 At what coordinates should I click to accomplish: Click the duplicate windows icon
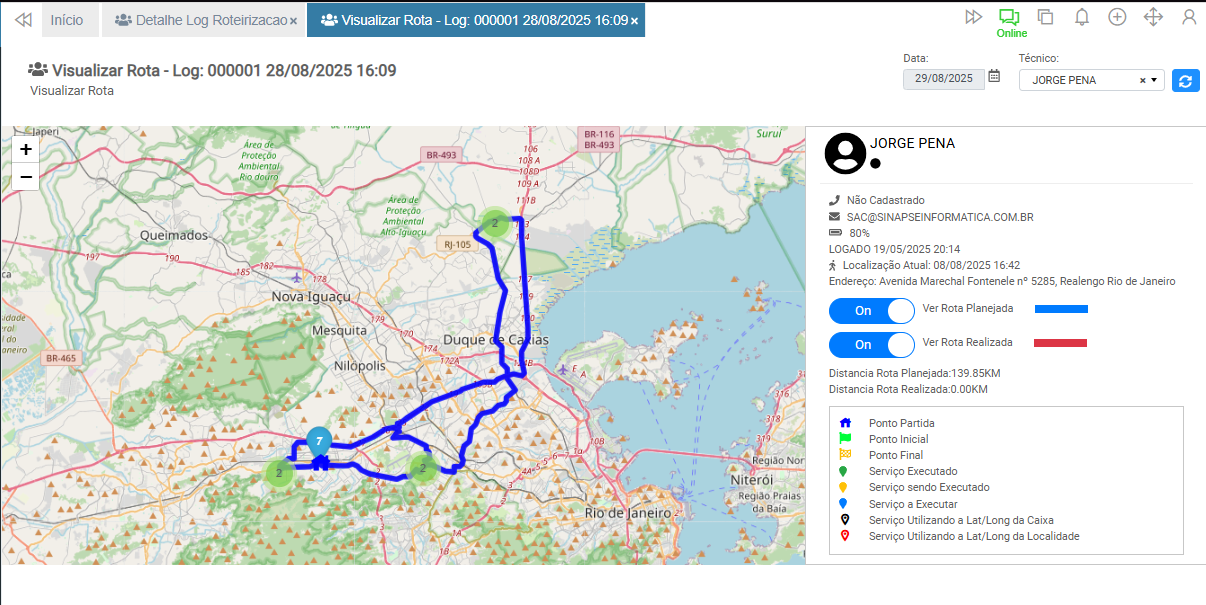pyautogui.click(x=1045, y=17)
